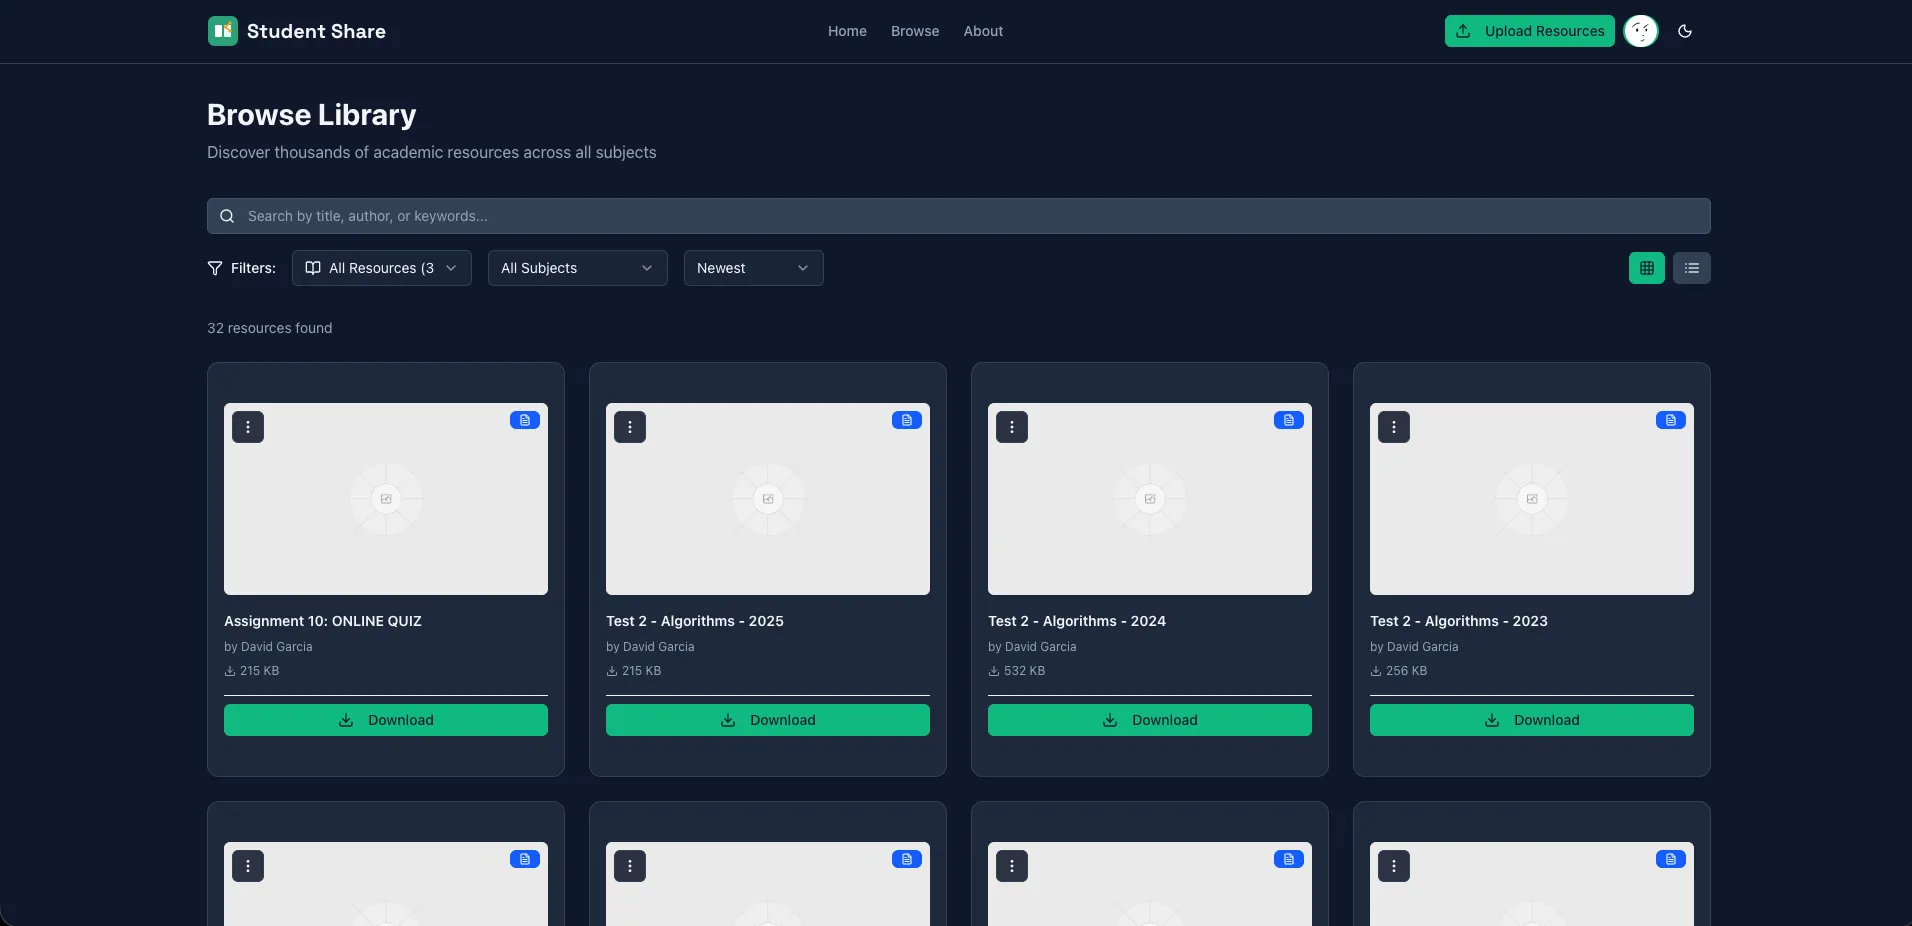The height and width of the screenshot is (926, 1912).
Task: Click document badge on Algorithms 2023 thumbnail
Action: coord(1671,420)
